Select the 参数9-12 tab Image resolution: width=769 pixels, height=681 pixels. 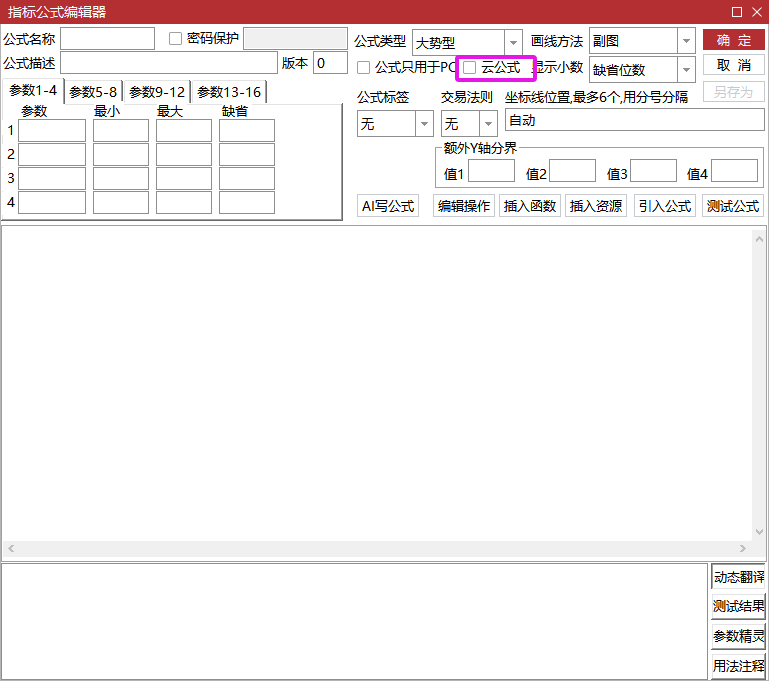tap(157, 92)
